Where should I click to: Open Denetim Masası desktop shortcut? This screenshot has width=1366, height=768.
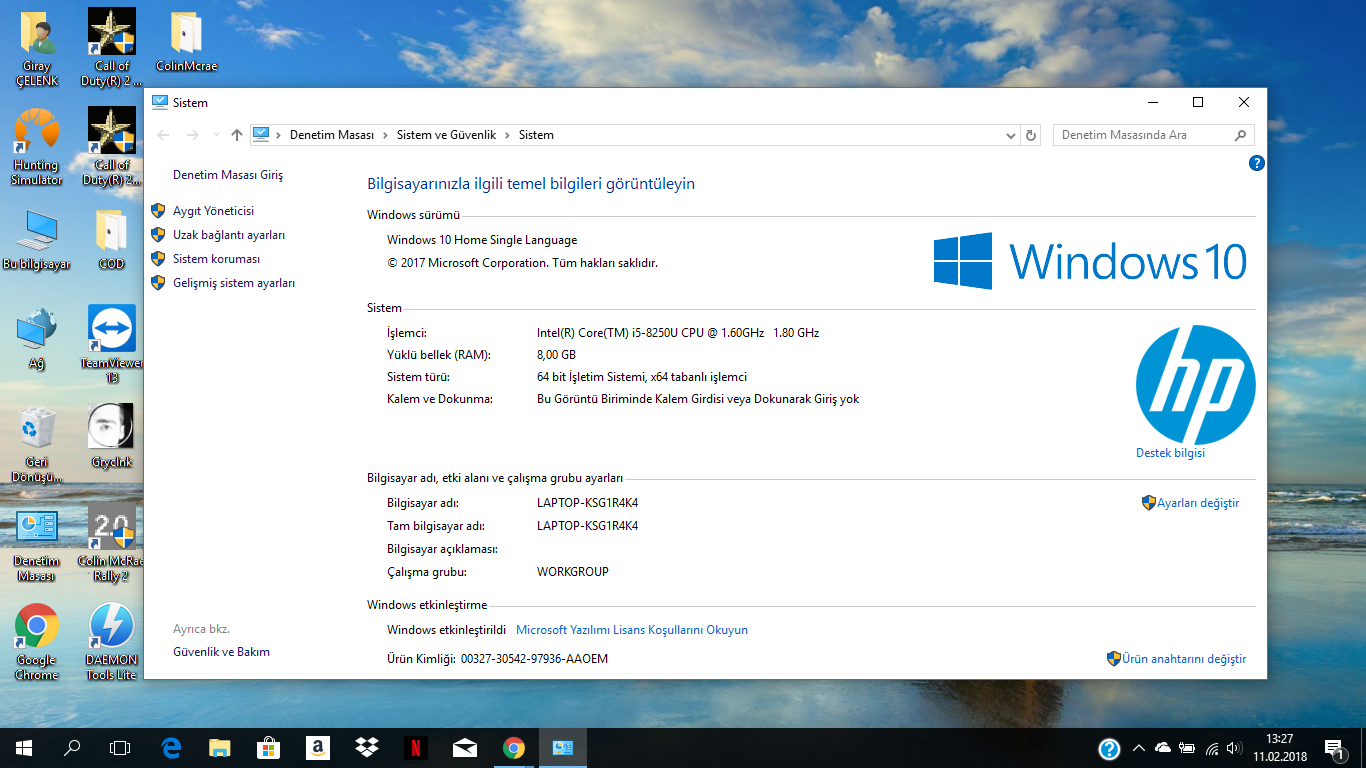coord(37,546)
